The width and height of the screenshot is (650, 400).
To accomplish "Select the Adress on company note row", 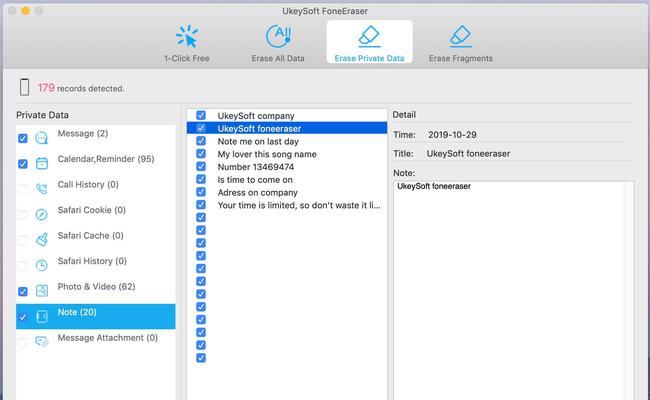I will click(x=287, y=192).
